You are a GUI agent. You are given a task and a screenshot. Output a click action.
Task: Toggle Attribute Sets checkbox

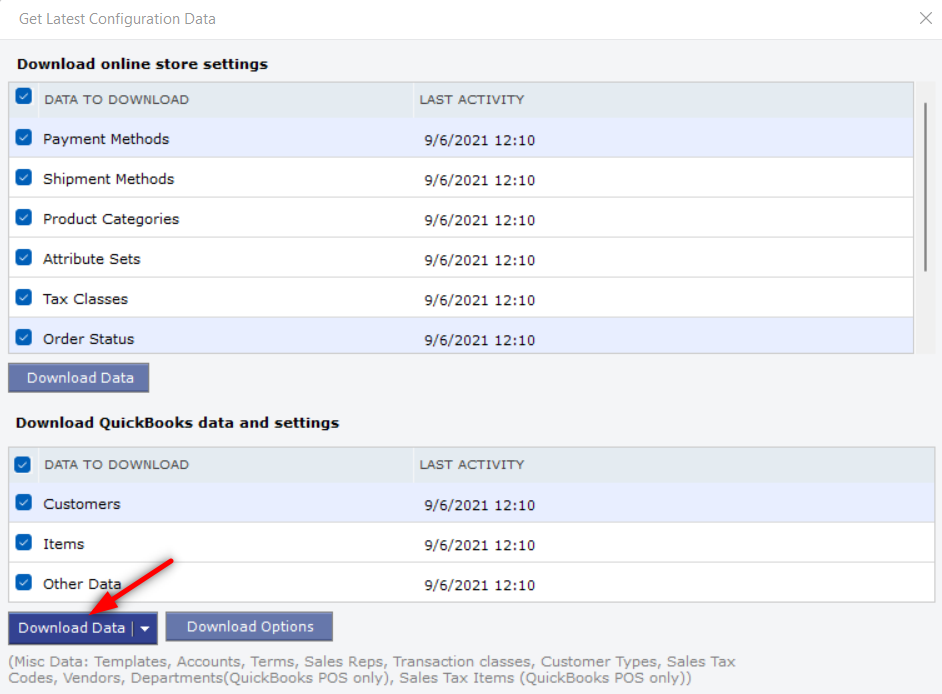click(23, 258)
